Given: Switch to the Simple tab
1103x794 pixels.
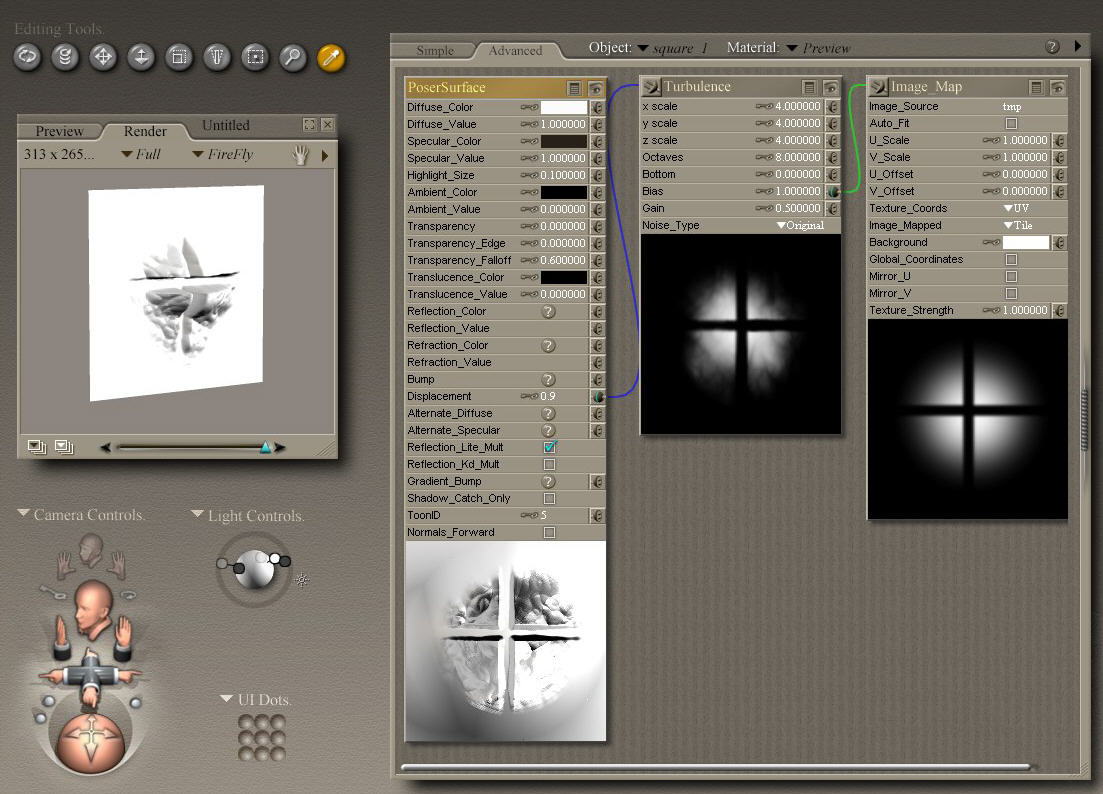Looking at the screenshot, I should point(435,50).
